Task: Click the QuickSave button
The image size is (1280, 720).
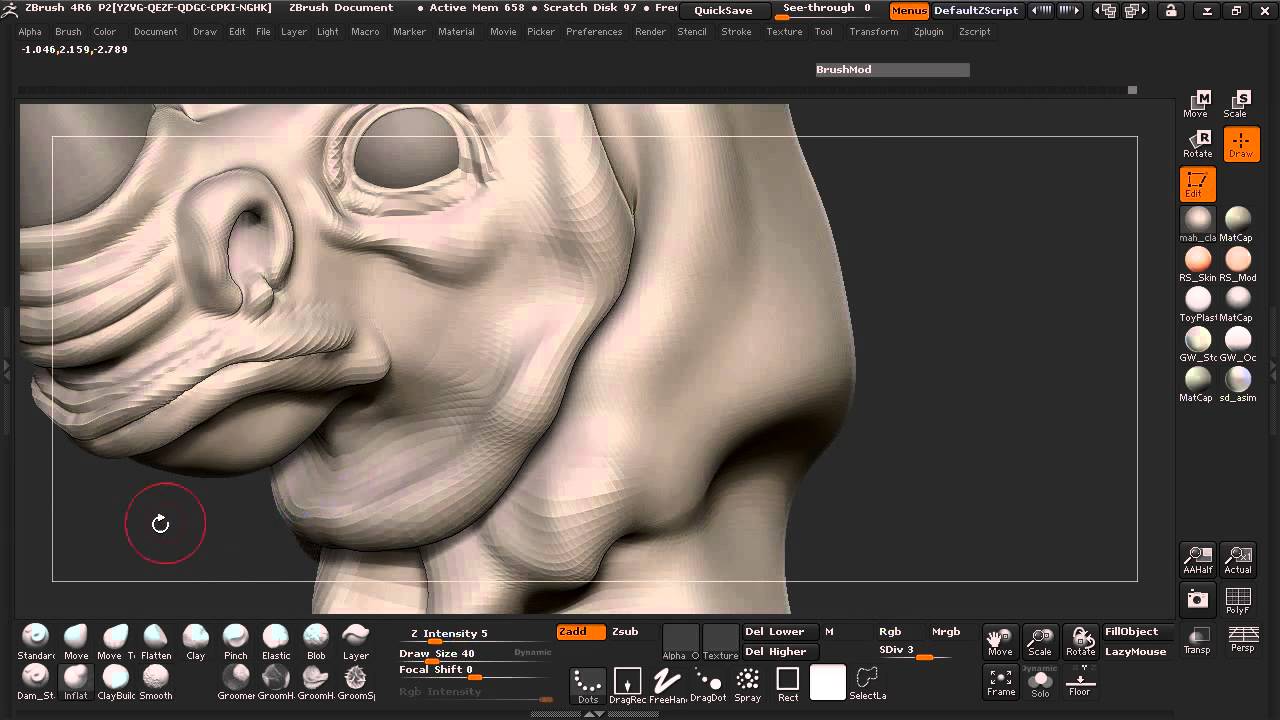Action: 723,11
